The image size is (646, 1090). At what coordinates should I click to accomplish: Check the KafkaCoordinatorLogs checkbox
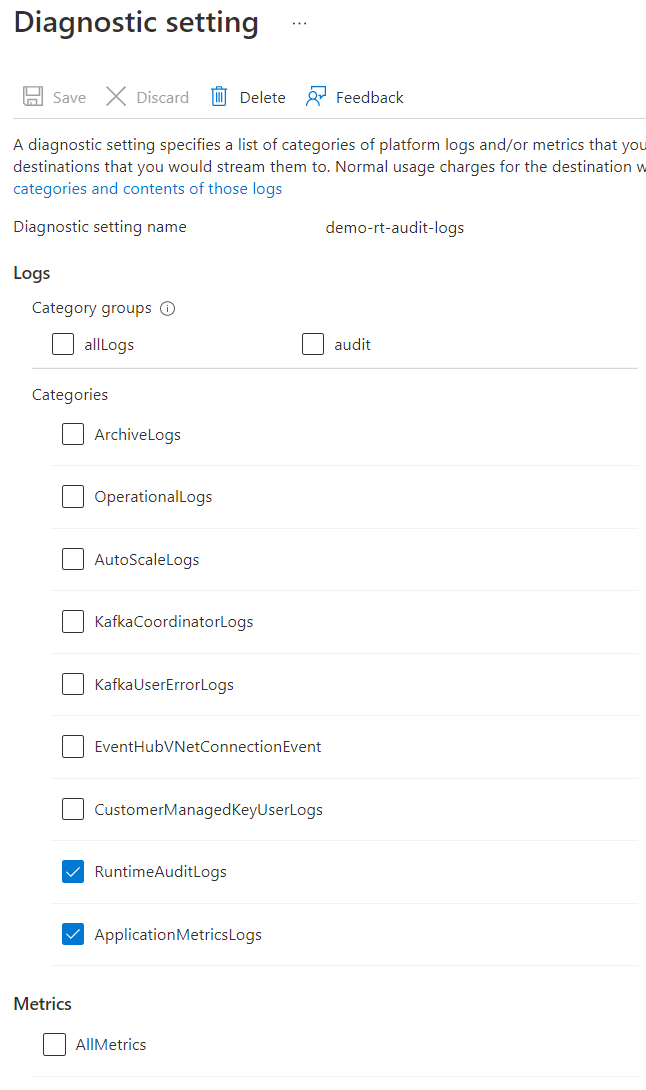[73, 622]
